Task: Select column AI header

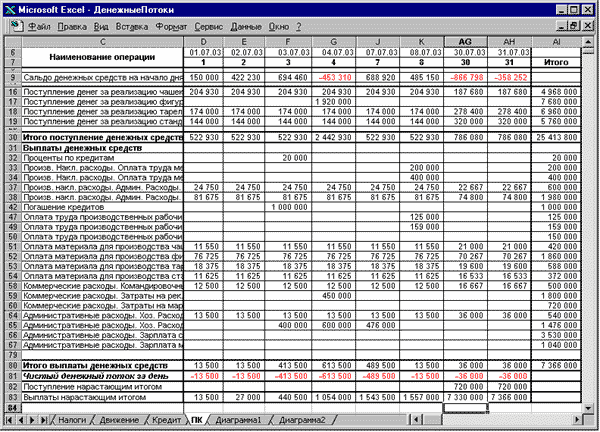Action: pyautogui.click(x=556, y=42)
